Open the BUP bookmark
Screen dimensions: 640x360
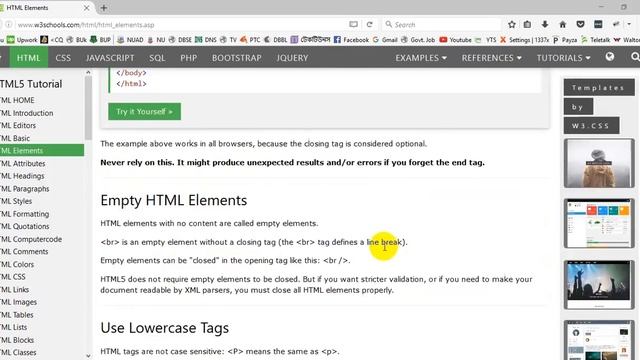[x=100, y=40]
